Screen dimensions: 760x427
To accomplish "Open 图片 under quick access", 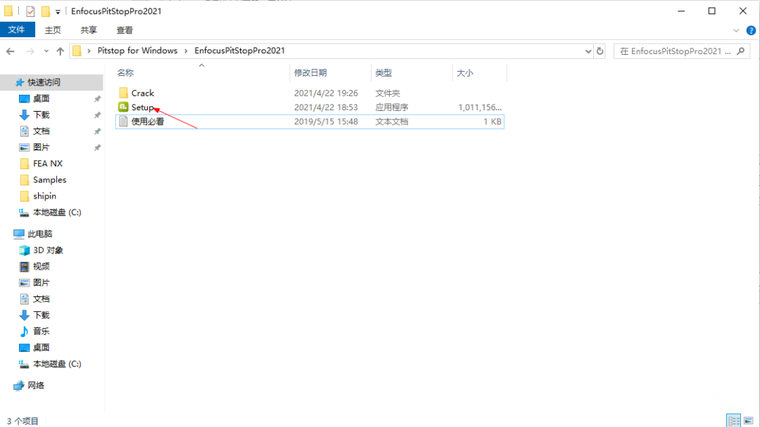I will tap(41, 147).
